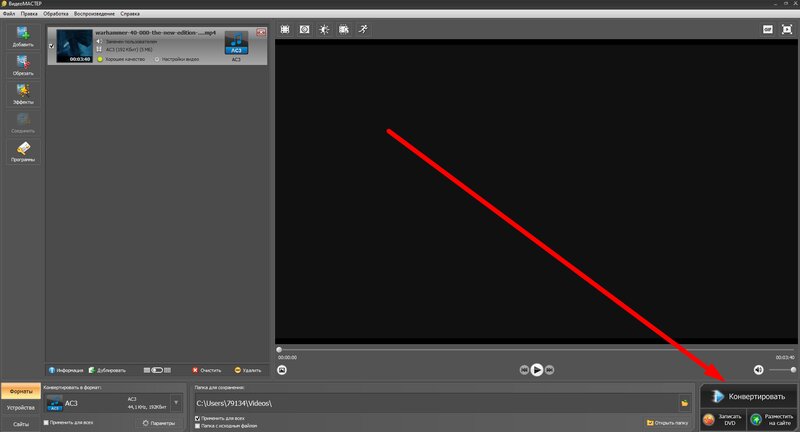The image size is (800, 432).
Task: Open Настройки видео on the file row
Action: (x=177, y=59)
